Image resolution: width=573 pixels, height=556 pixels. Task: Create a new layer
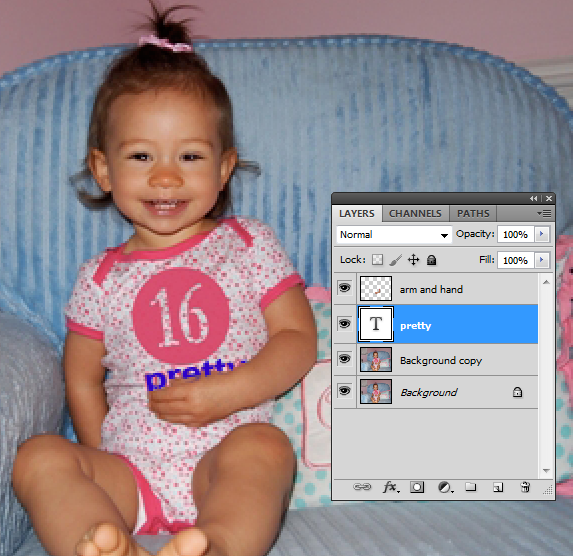pos(498,487)
